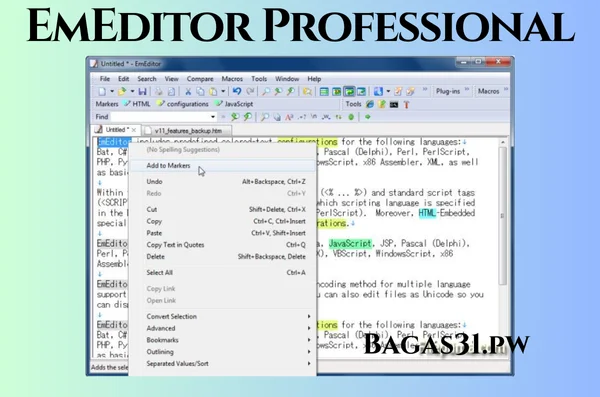Click the yellow tool icon next to Internet Explorer
Screen dimensions: 600x397
click(382, 104)
